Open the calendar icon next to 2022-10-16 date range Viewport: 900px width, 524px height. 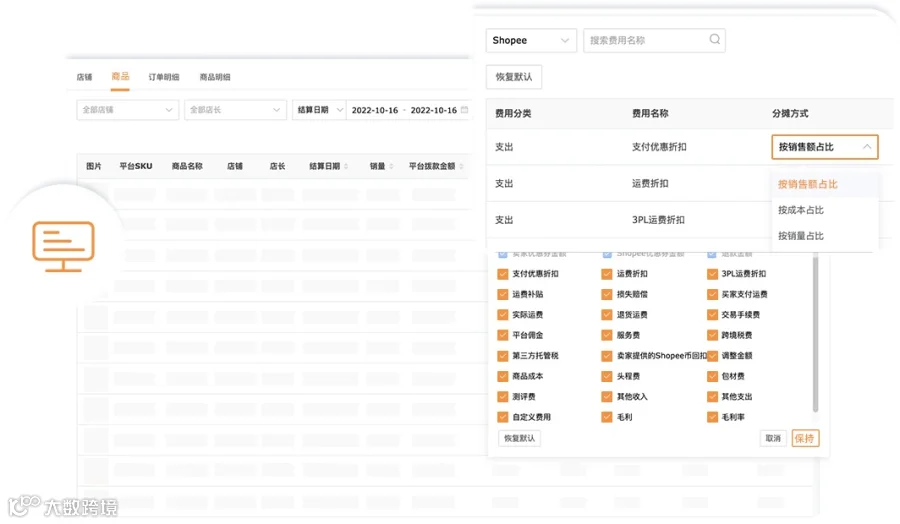coord(464,110)
